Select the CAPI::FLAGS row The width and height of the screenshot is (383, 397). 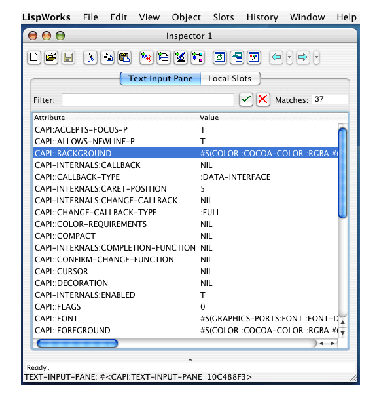[185, 307]
